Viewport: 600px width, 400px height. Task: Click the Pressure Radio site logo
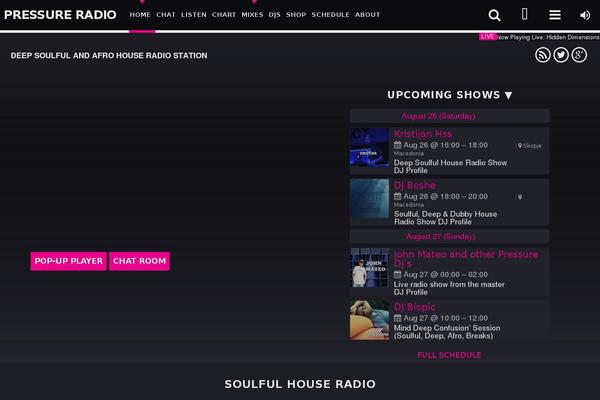point(60,15)
